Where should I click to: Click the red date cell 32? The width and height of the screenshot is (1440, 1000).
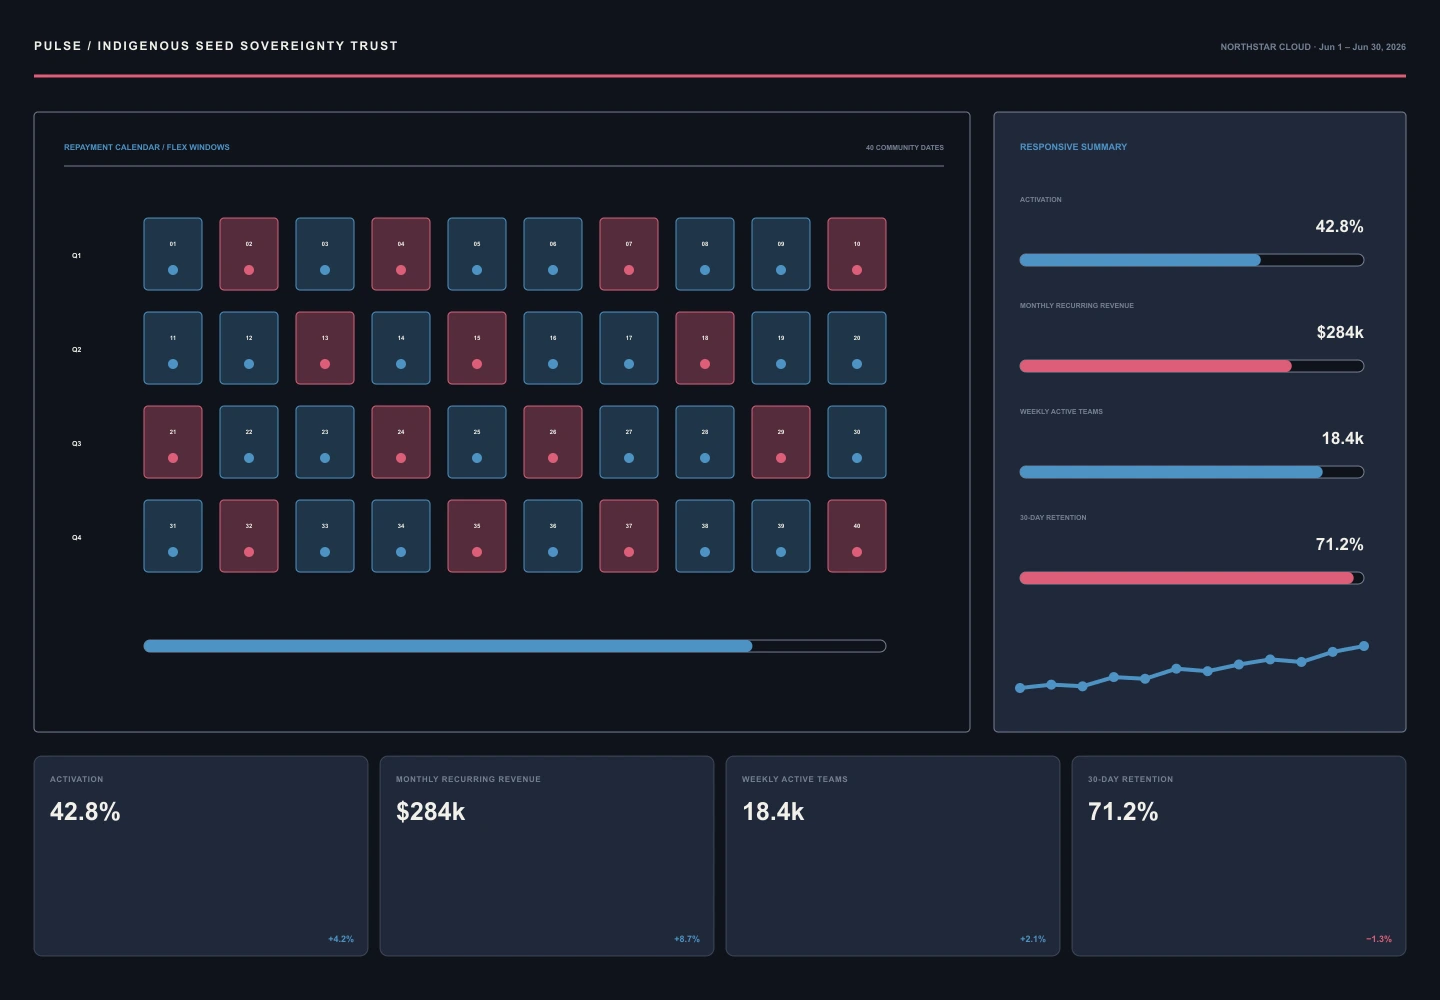(249, 536)
